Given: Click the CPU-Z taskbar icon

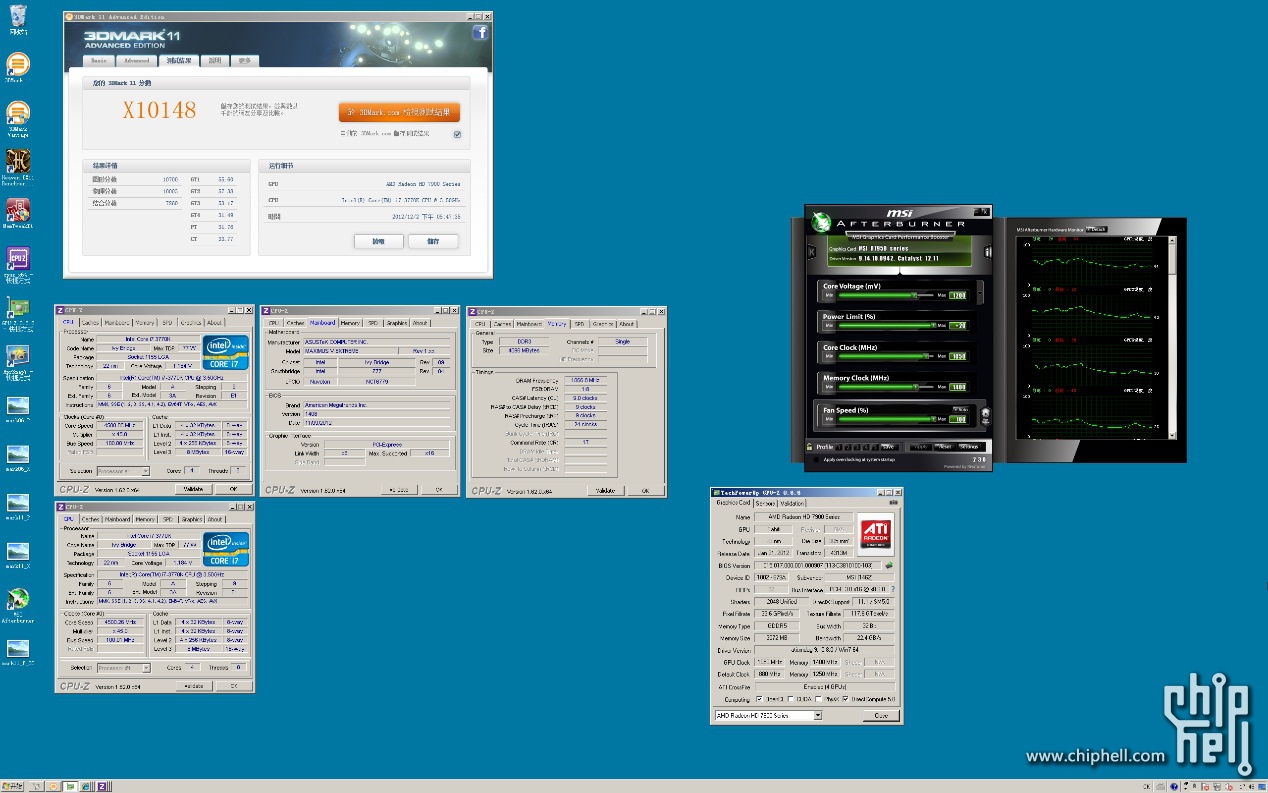Looking at the screenshot, I should point(103,786).
